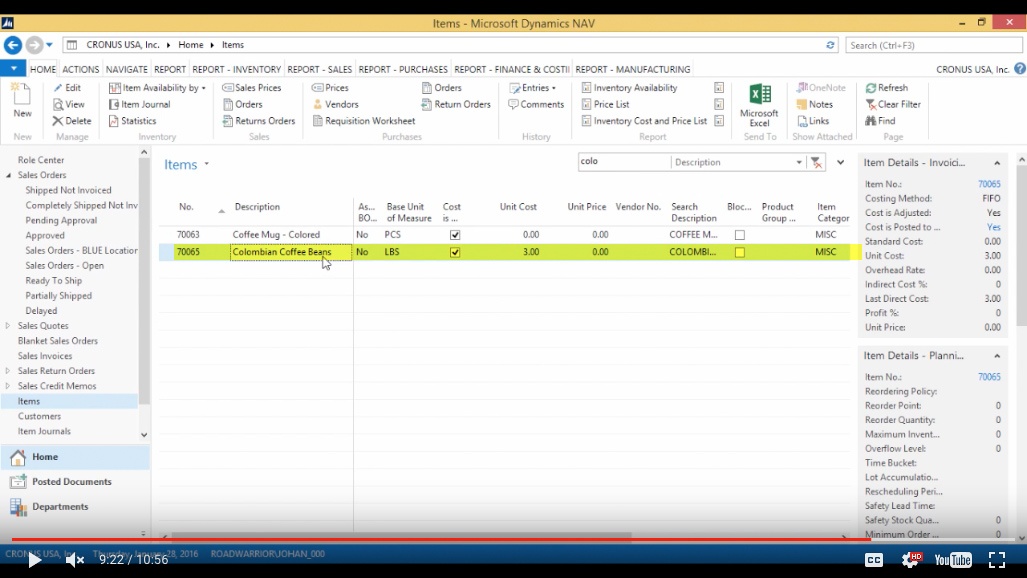Click the navigation pane vertical scrollbar
The image size is (1027, 578).
(143, 279)
